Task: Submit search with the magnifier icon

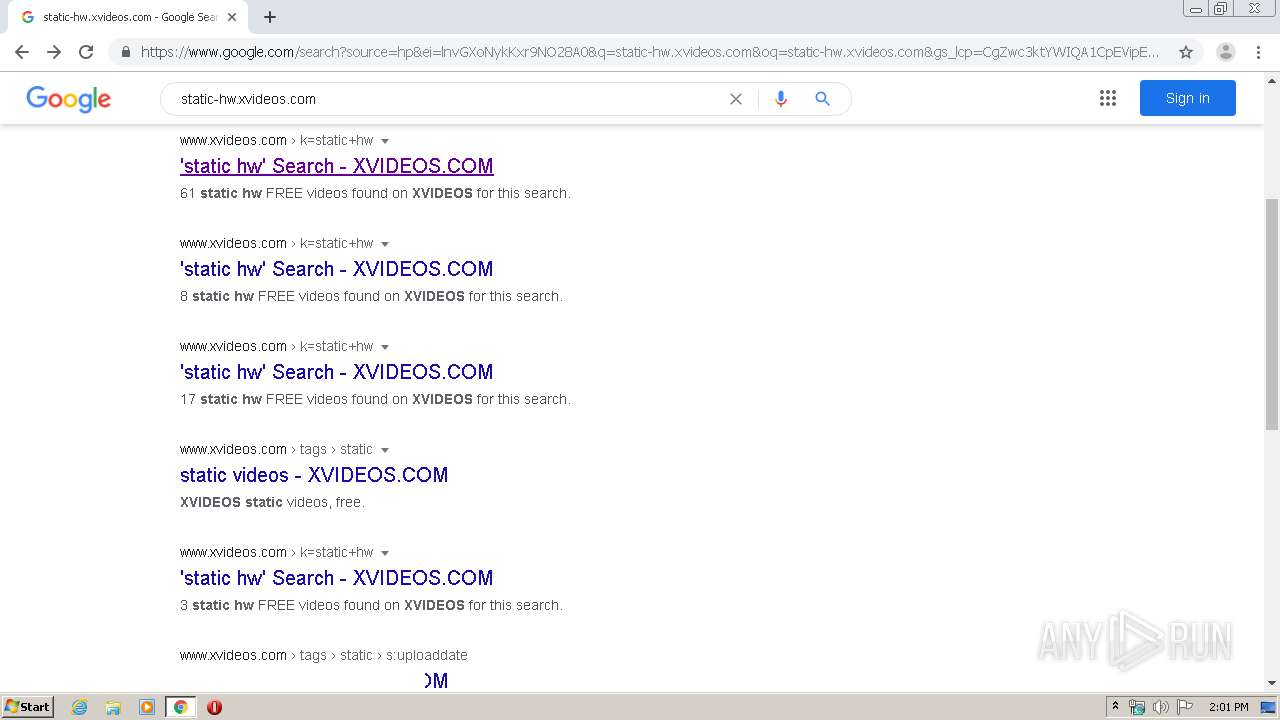Action: (x=823, y=99)
